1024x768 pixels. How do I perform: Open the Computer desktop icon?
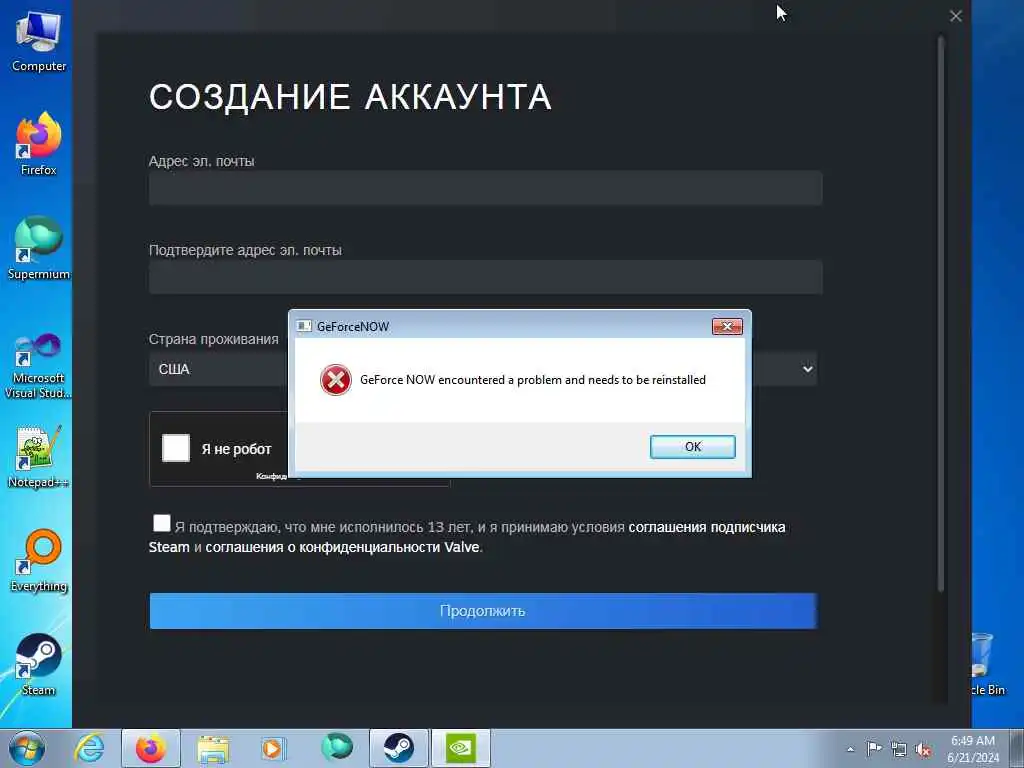(39, 40)
